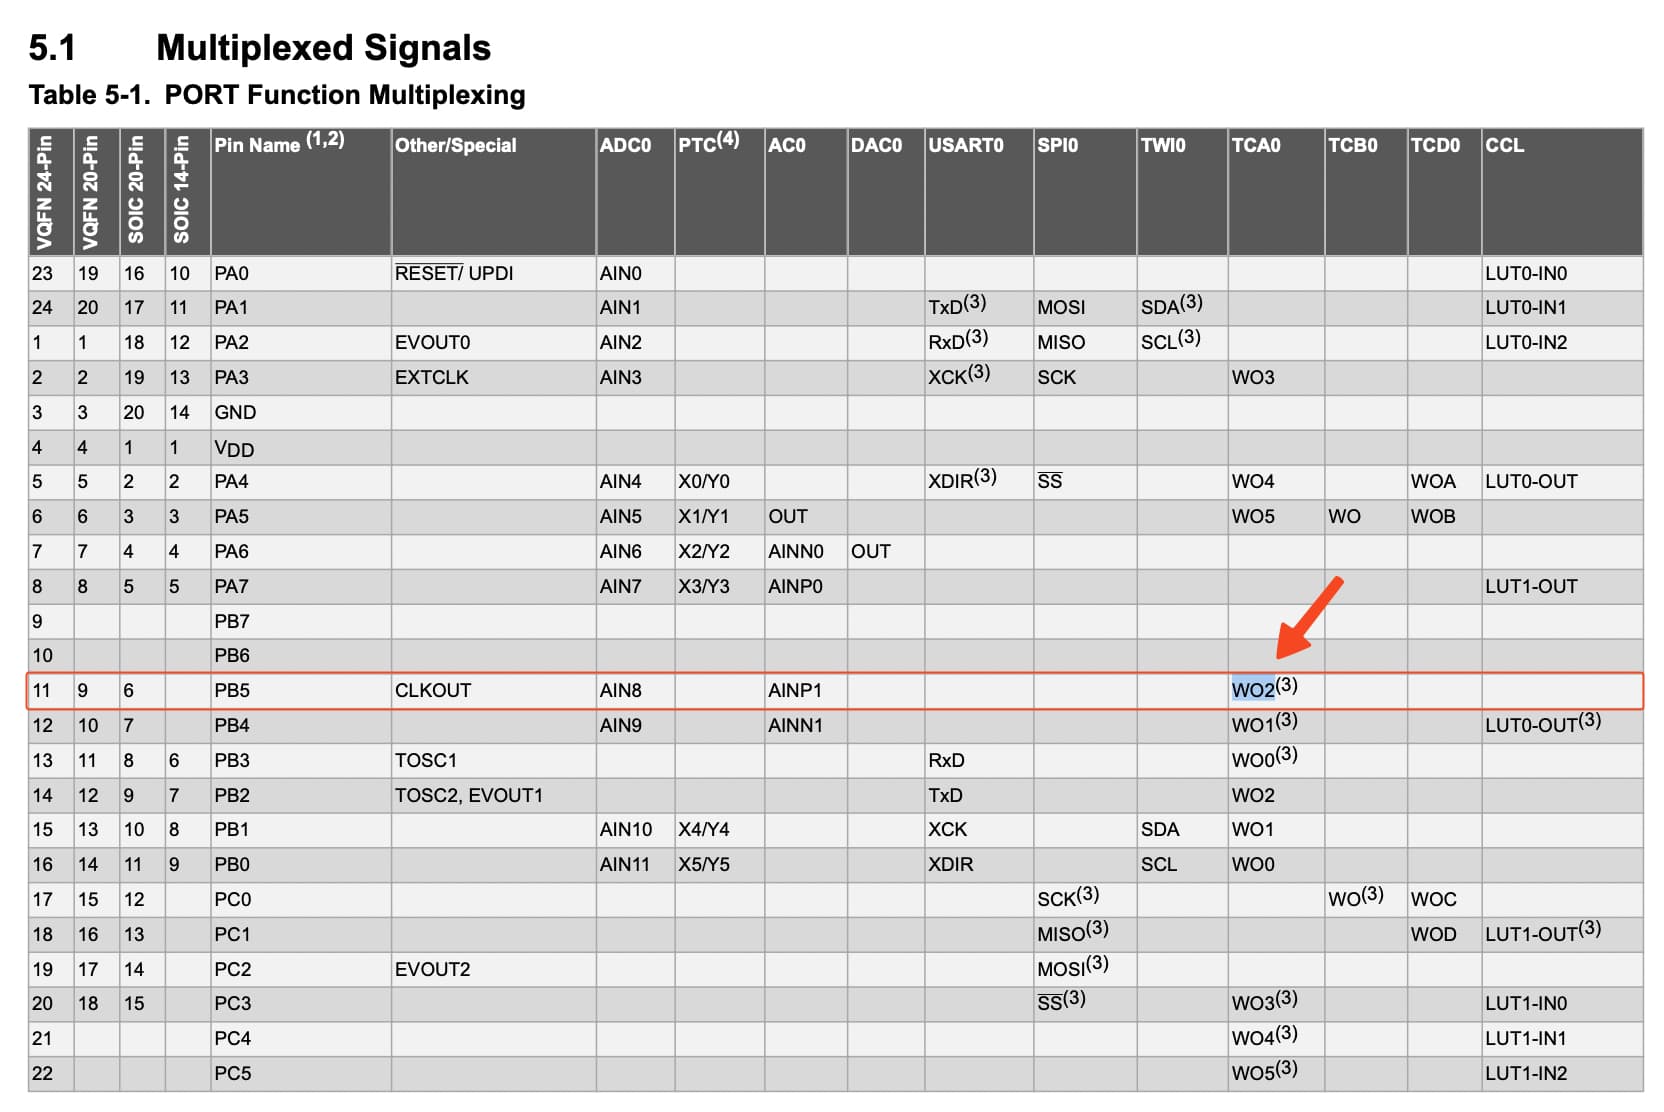Click the EVOUT2 cell in PC2 row
The height and width of the screenshot is (1112, 1664).
coord(432,969)
